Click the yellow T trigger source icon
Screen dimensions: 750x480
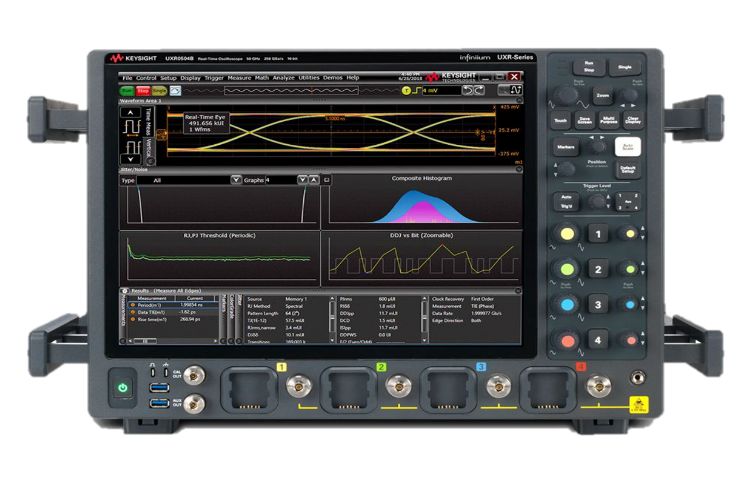[x=406, y=90]
